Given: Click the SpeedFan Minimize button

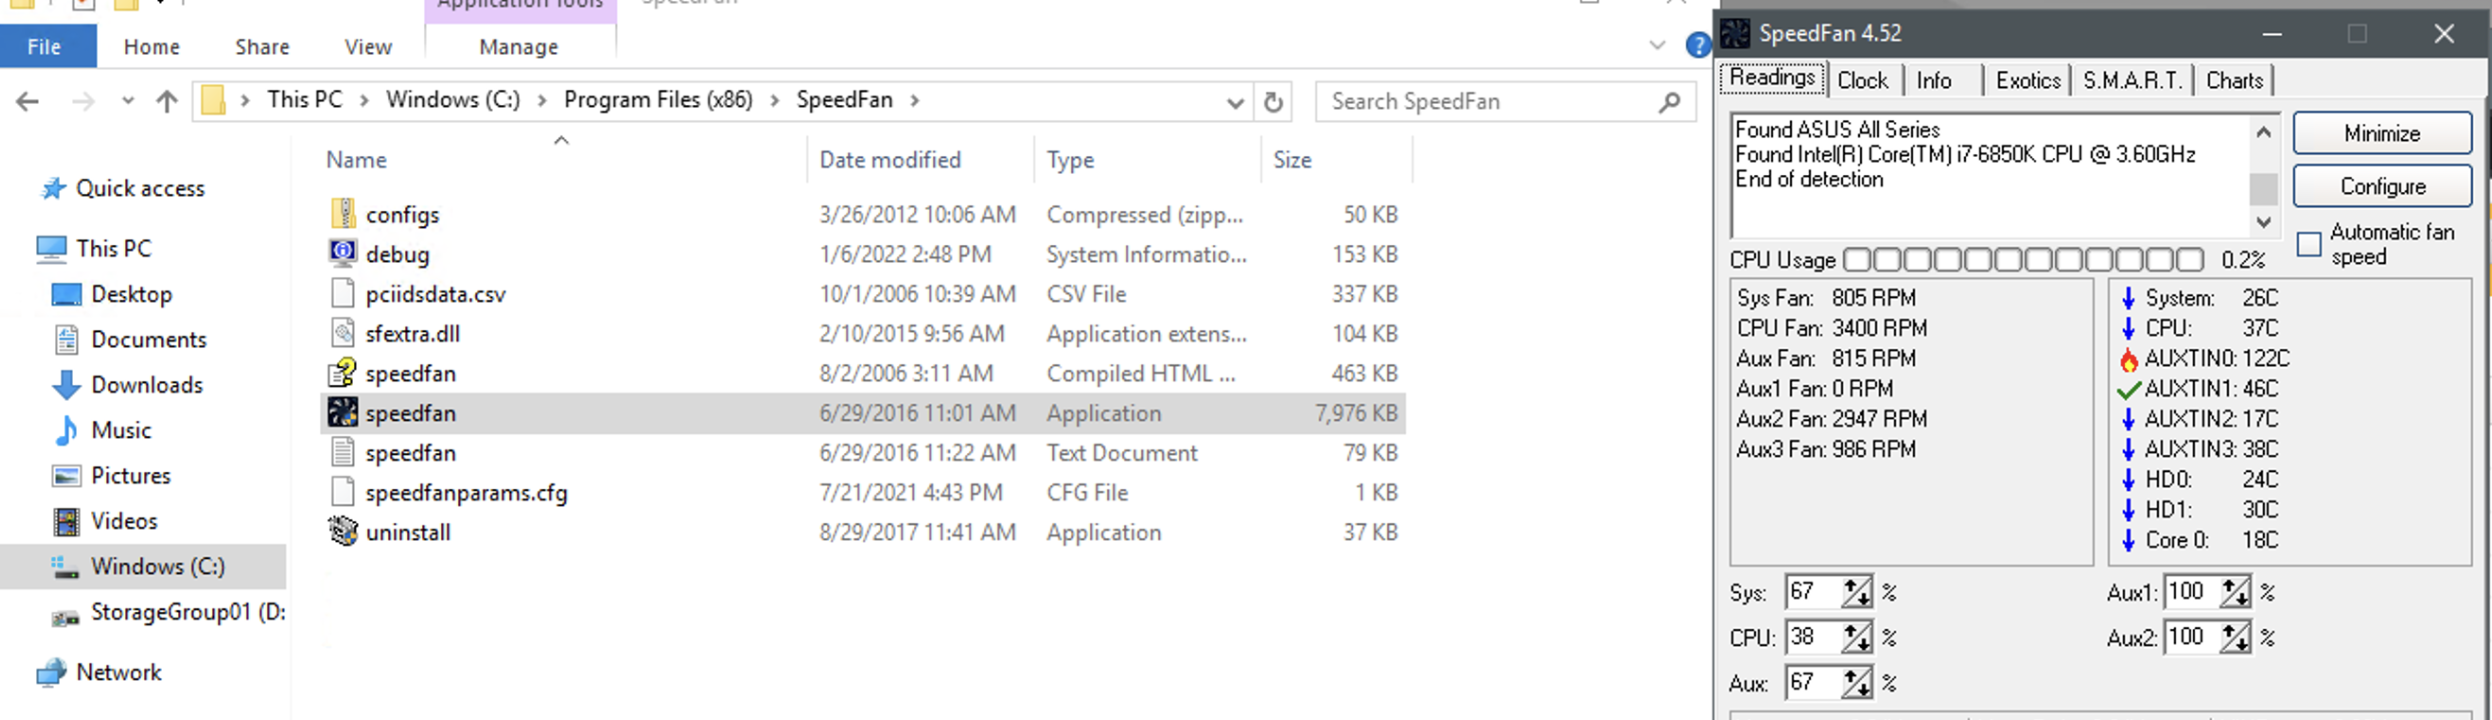Looking at the screenshot, I should coord(2382,133).
